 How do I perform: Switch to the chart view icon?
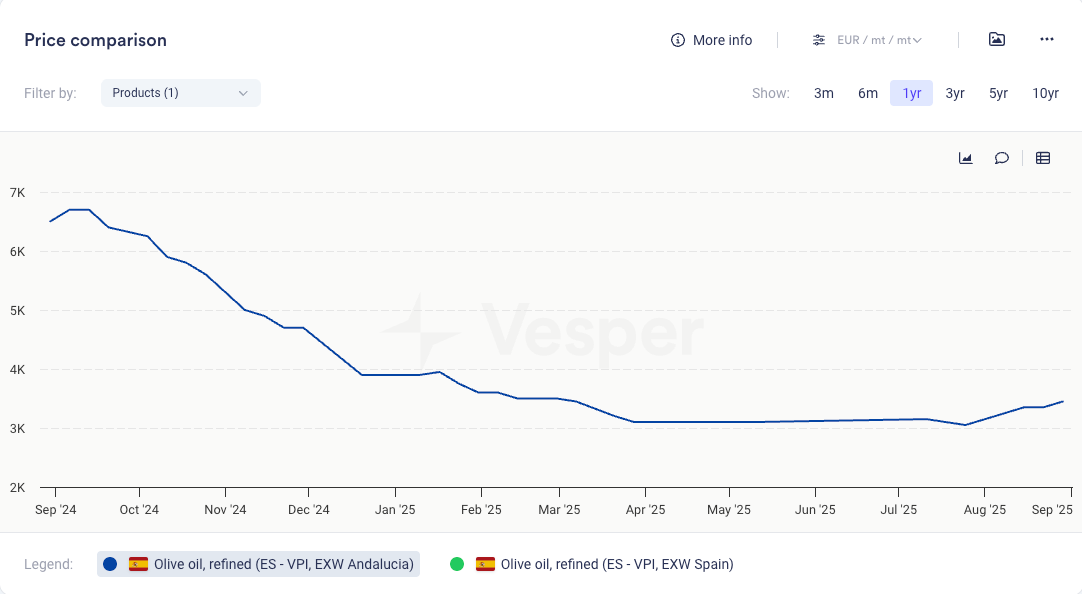(x=966, y=158)
